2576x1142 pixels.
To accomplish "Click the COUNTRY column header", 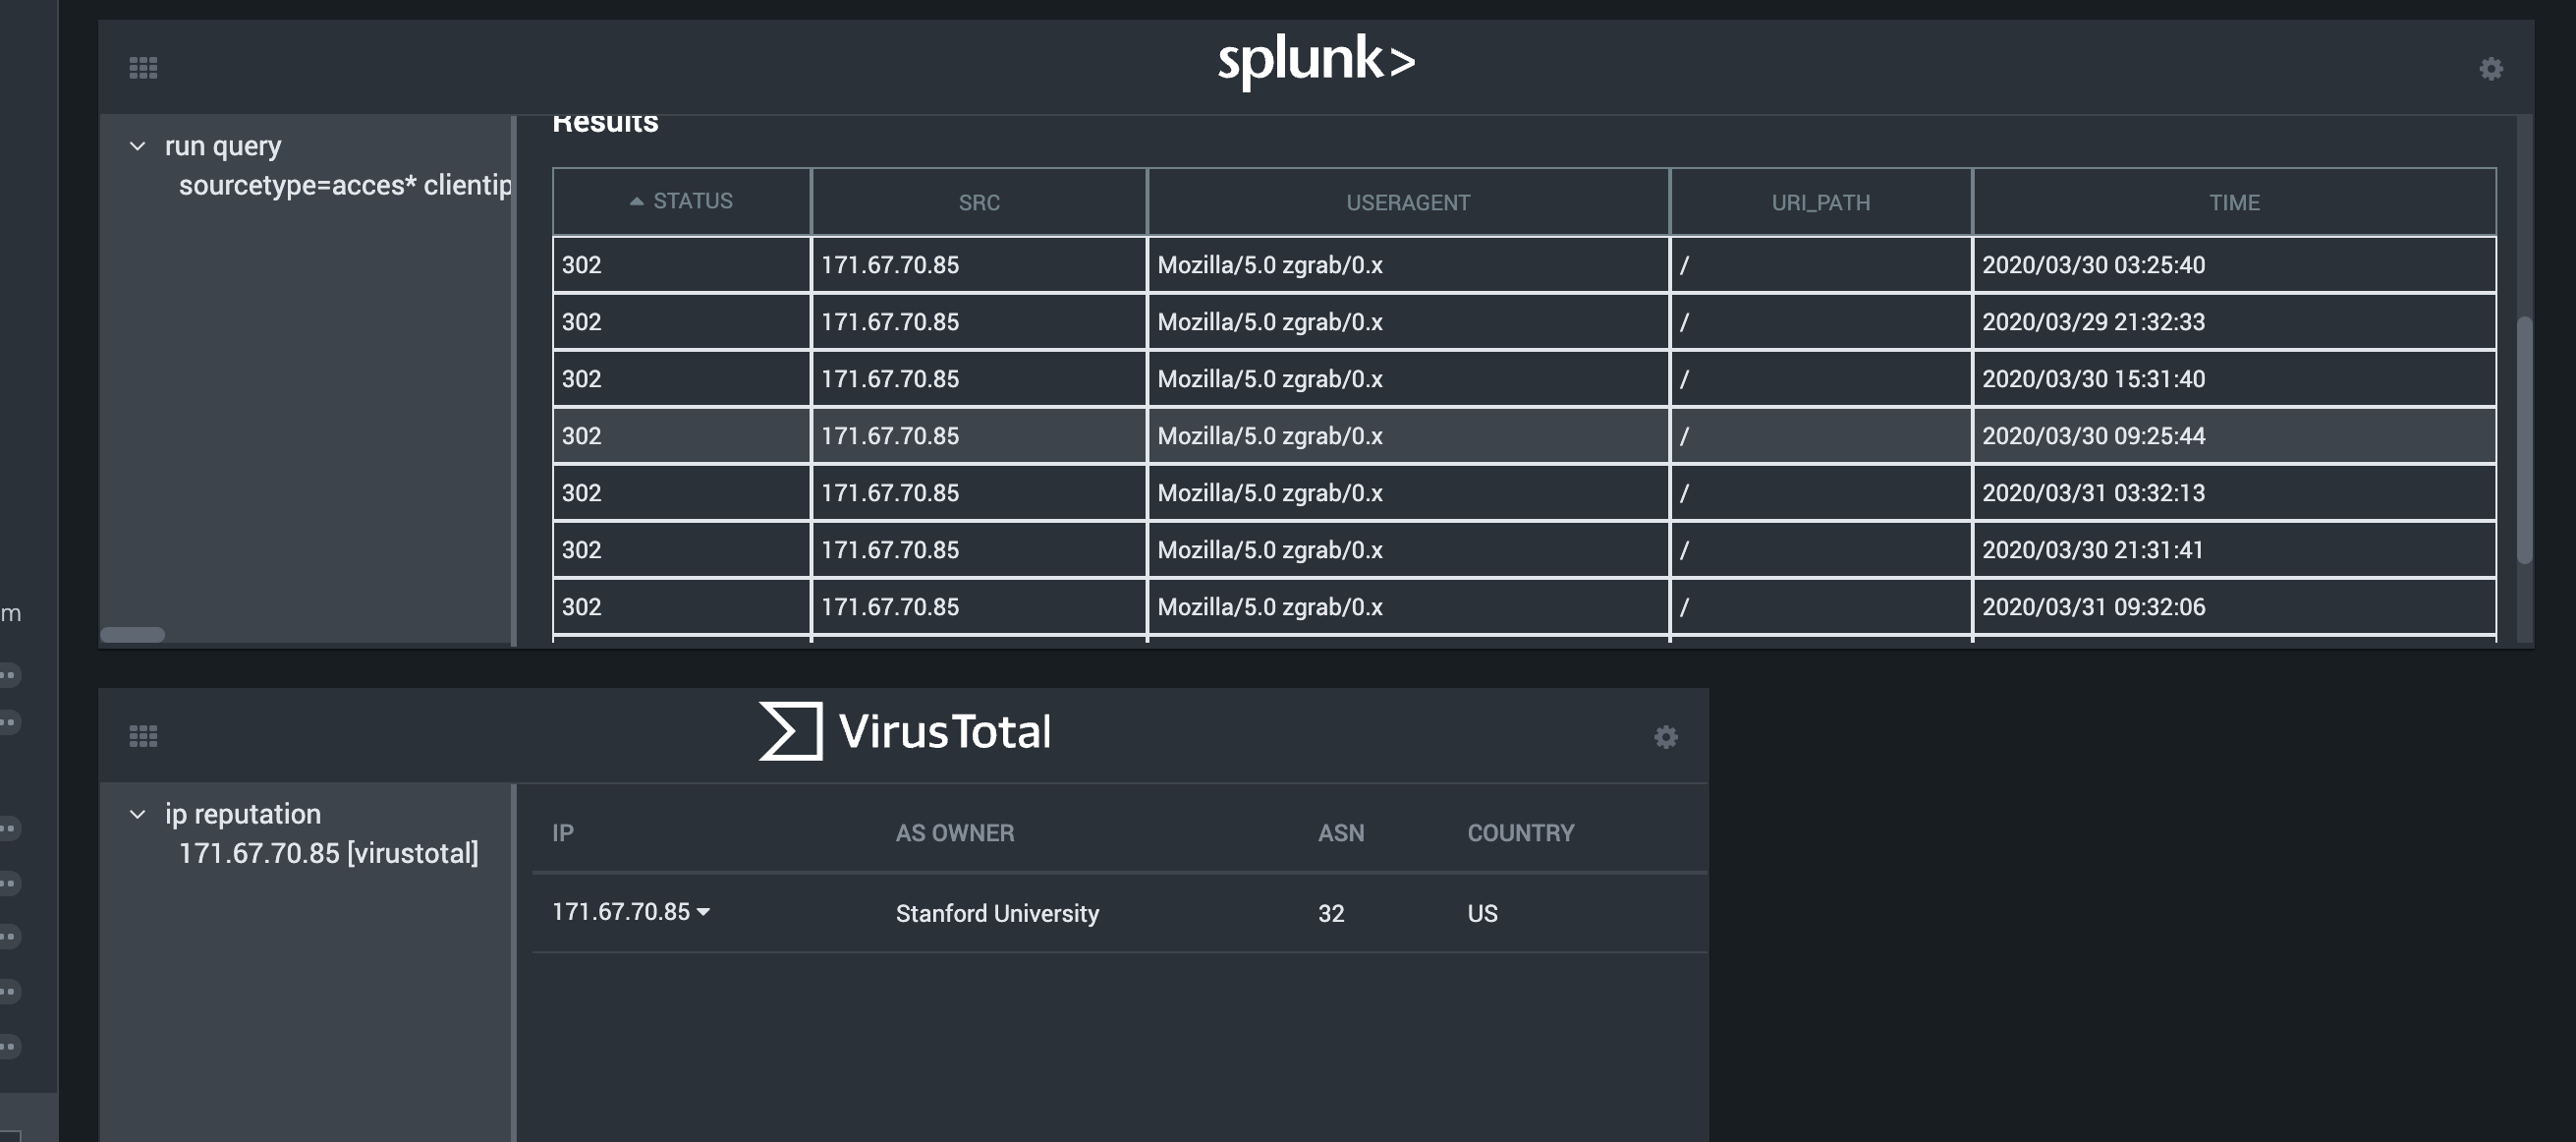I will coord(1520,833).
